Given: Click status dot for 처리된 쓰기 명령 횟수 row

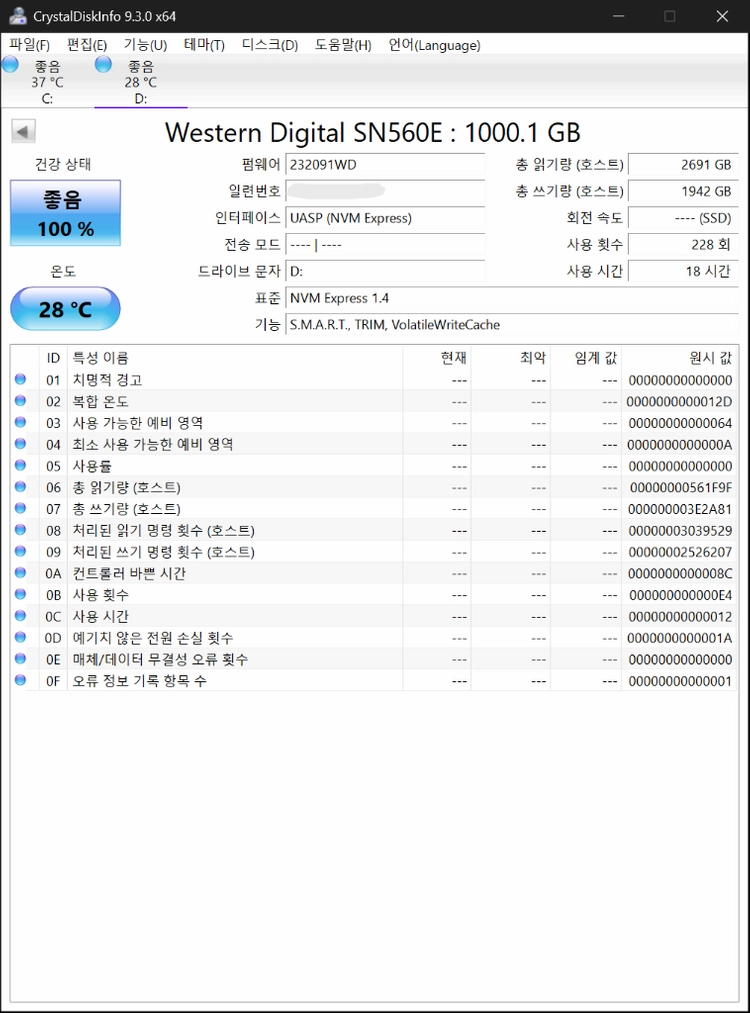Looking at the screenshot, I should [x=21, y=551].
